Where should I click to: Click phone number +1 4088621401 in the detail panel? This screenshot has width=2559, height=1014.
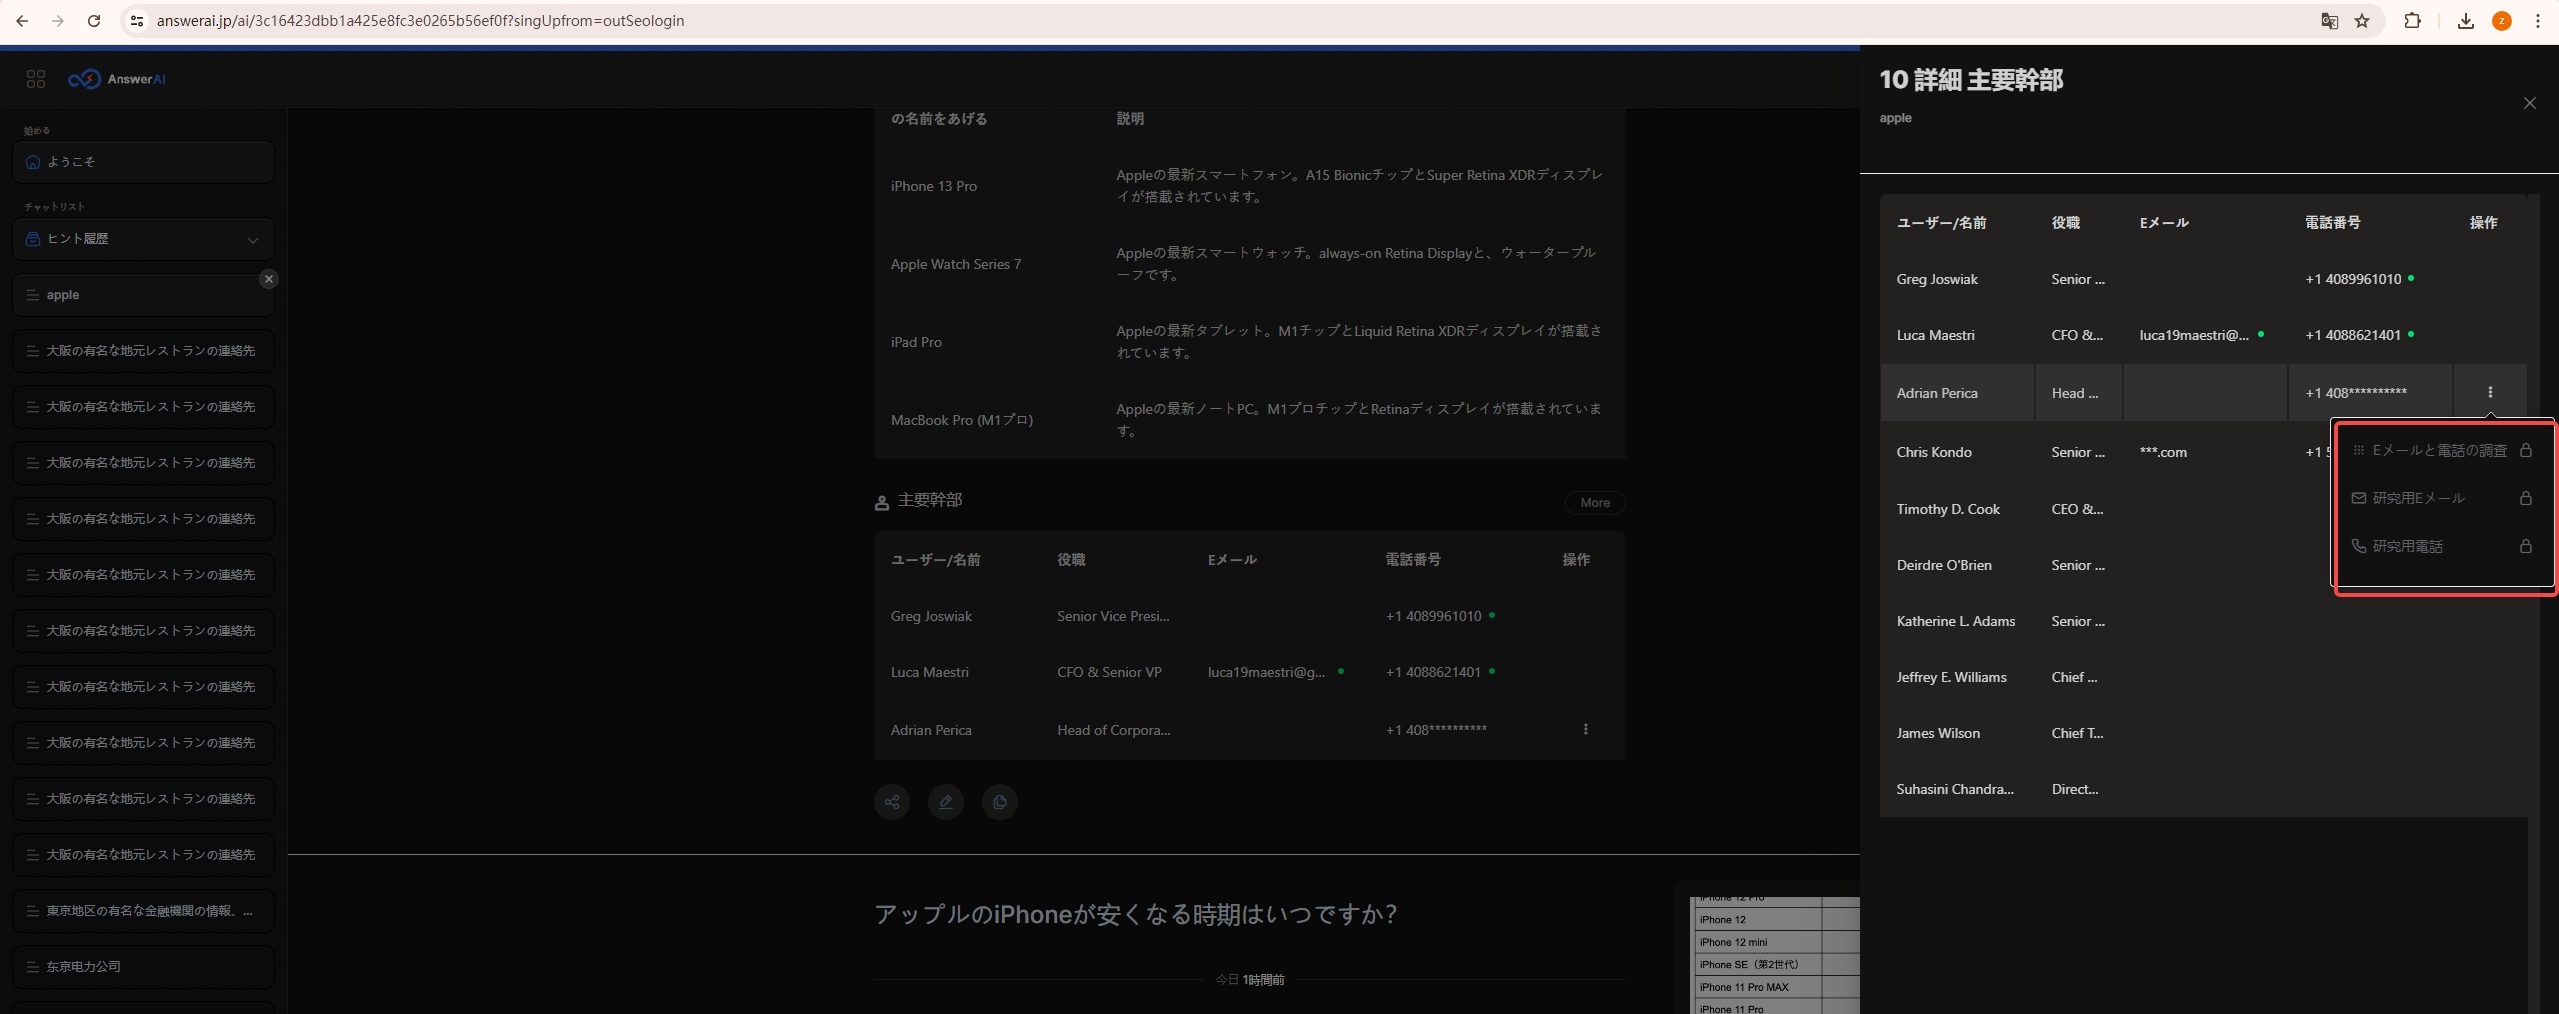2352,335
